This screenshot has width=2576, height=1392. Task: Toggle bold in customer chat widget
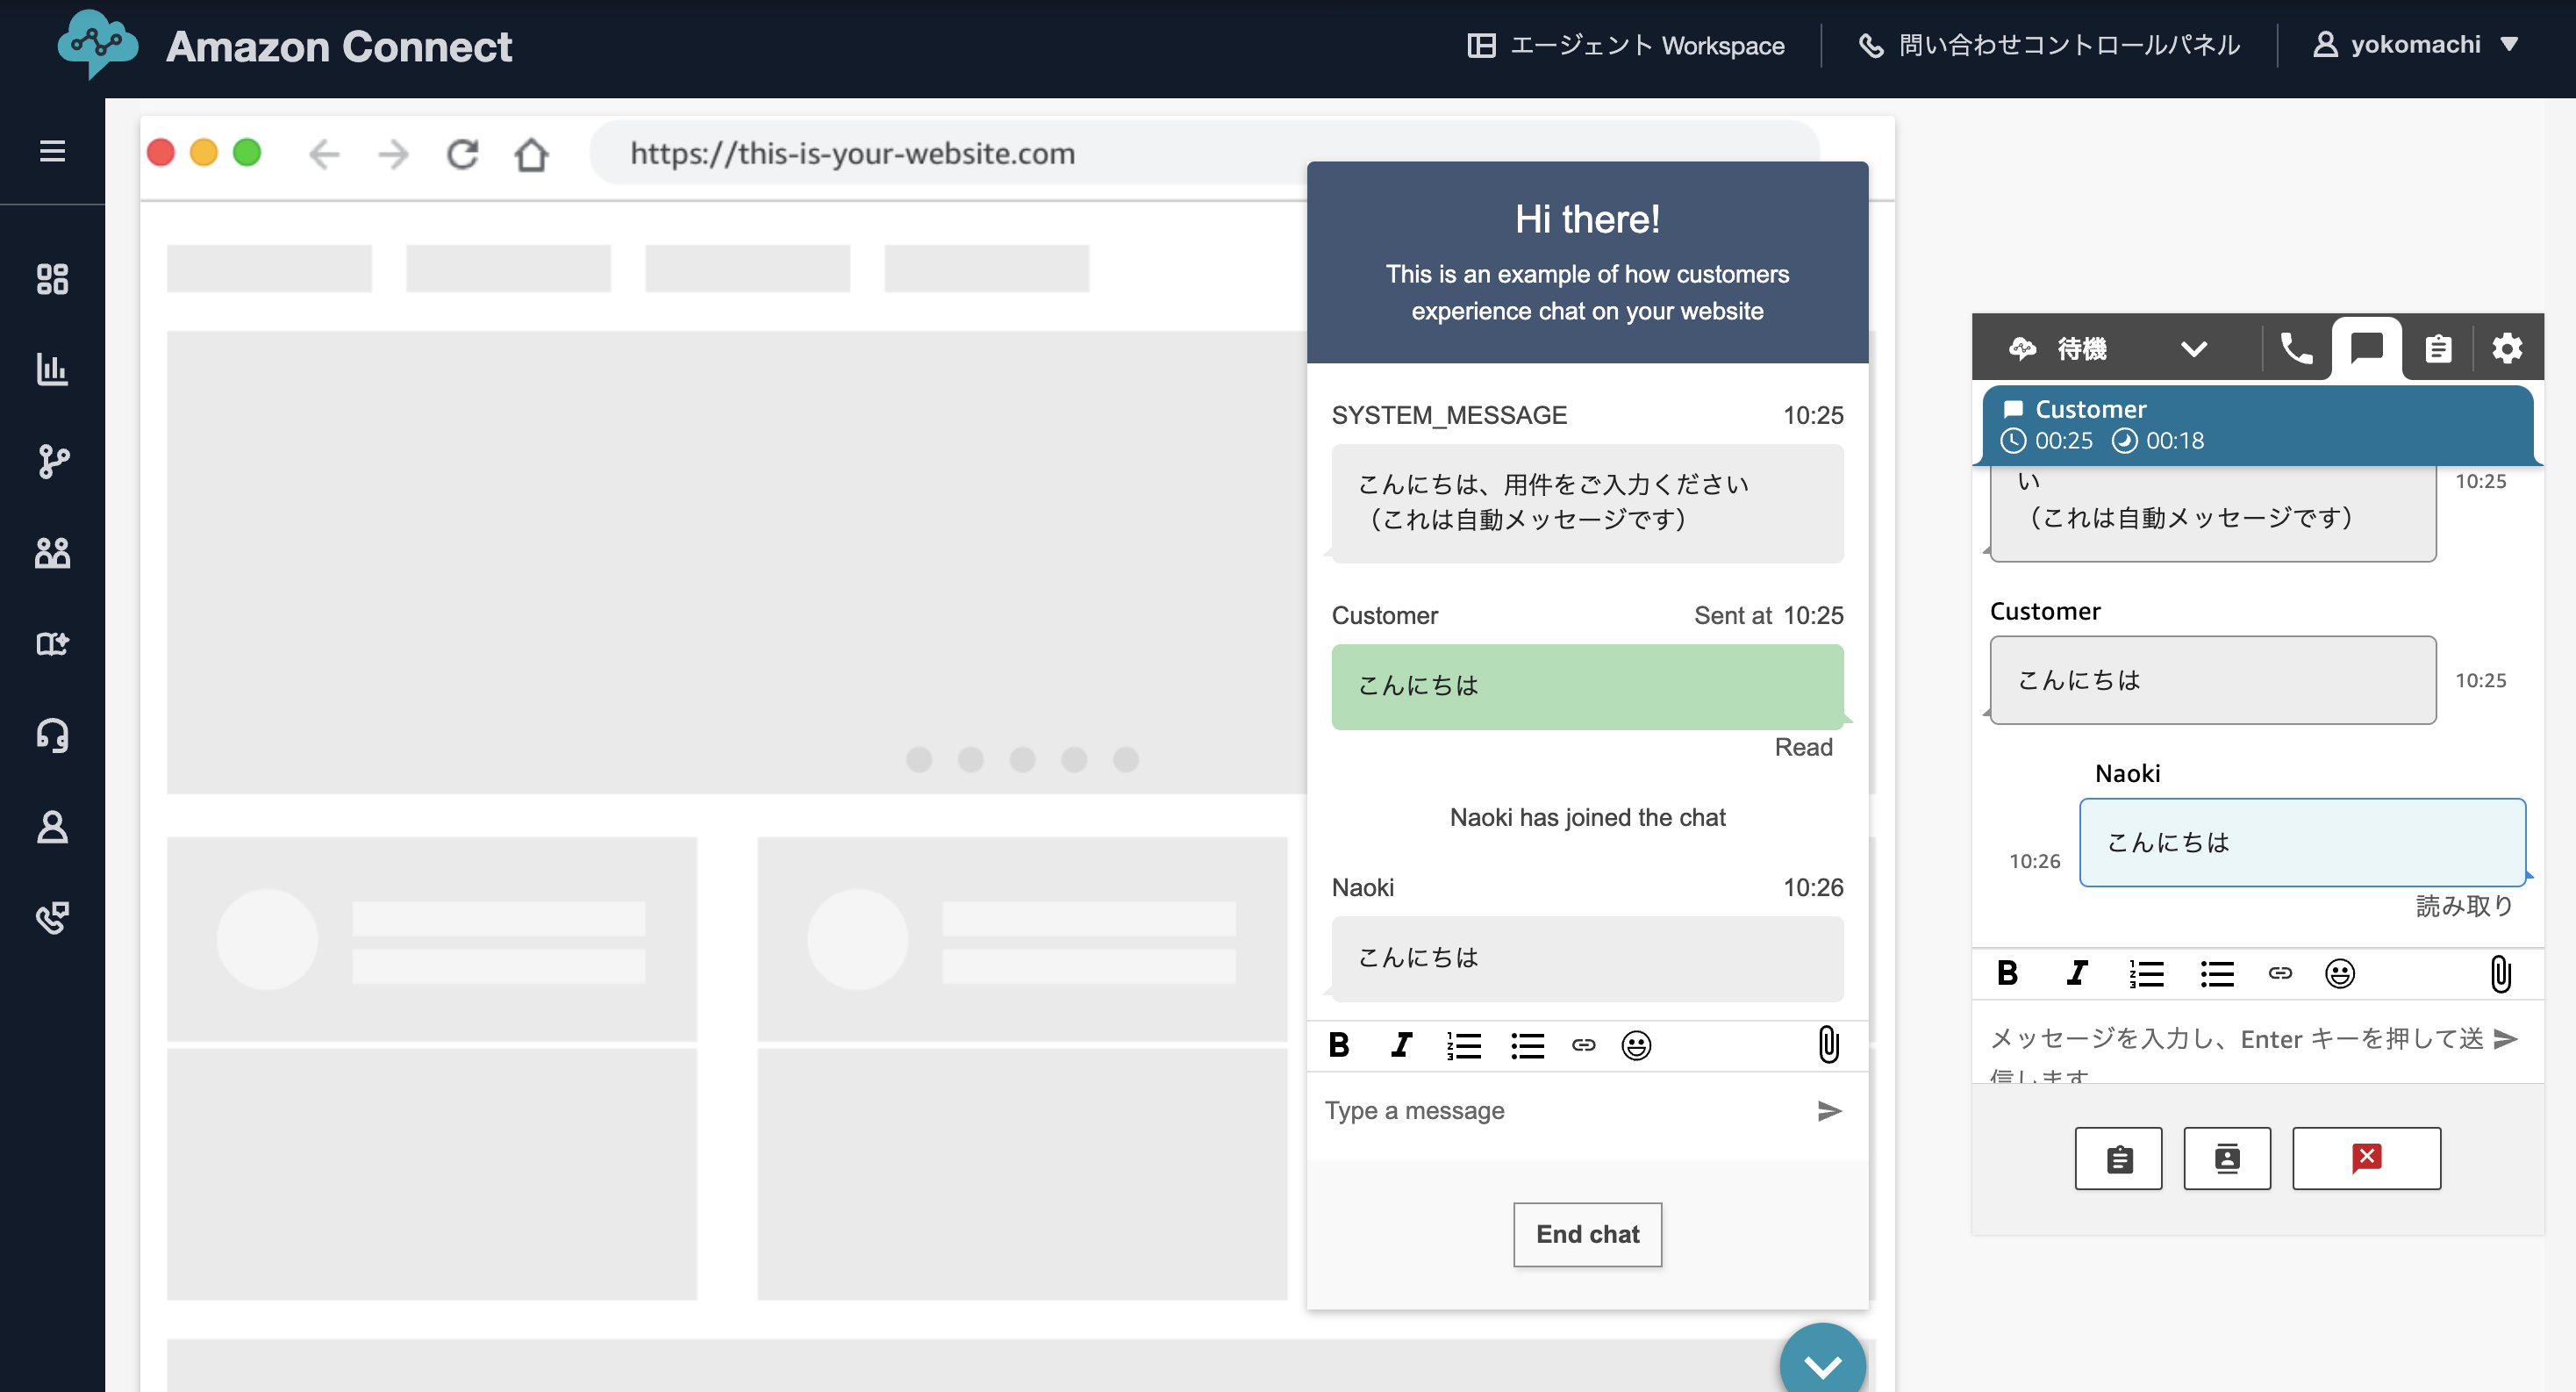tap(1339, 1045)
